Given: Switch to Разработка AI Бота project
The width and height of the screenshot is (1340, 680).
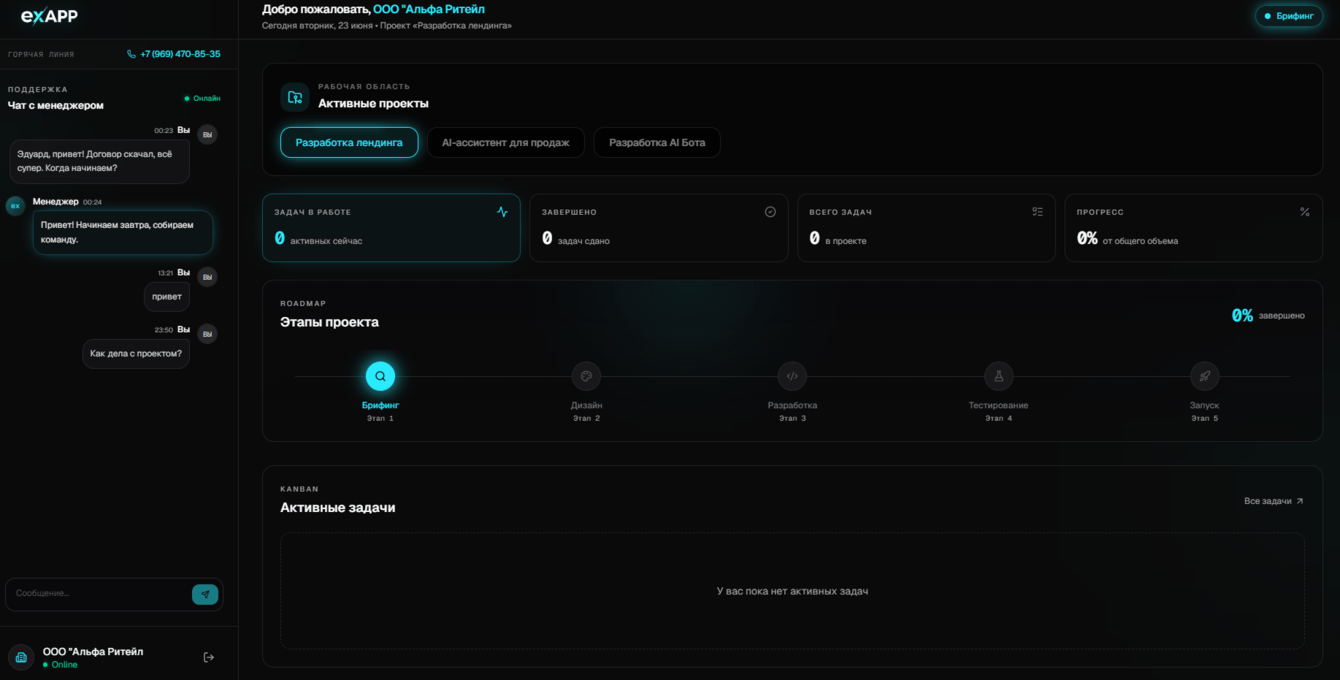Looking at the screenshot, I should click(x=657, y=142).
